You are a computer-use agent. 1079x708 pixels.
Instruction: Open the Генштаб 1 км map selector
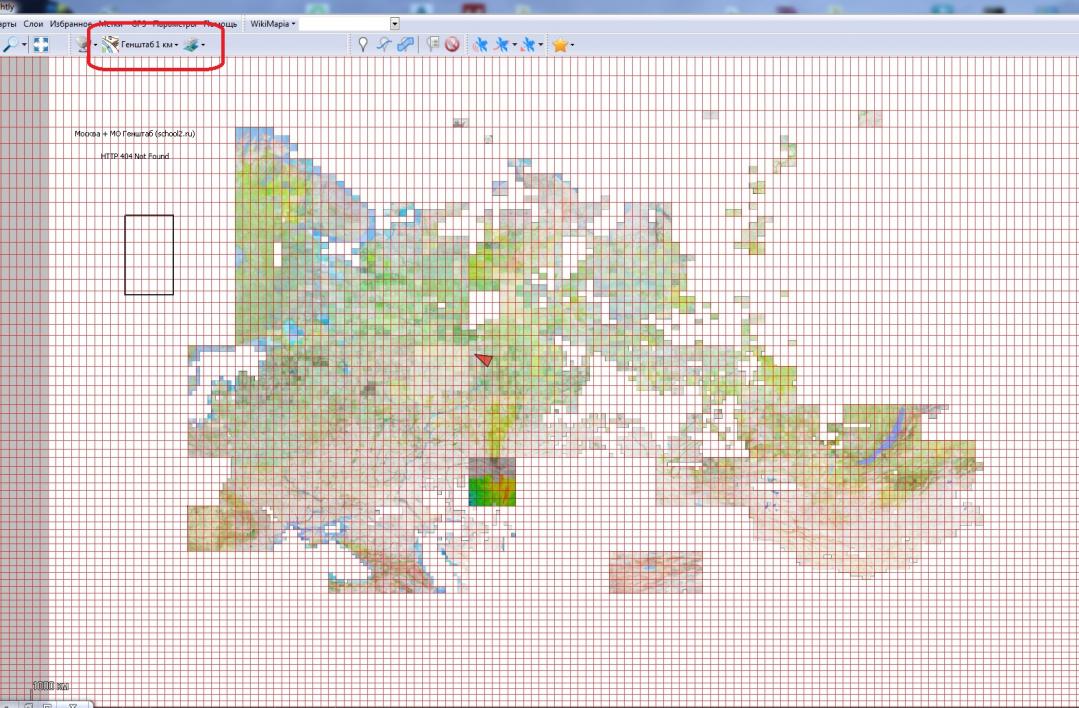(139, 45)
